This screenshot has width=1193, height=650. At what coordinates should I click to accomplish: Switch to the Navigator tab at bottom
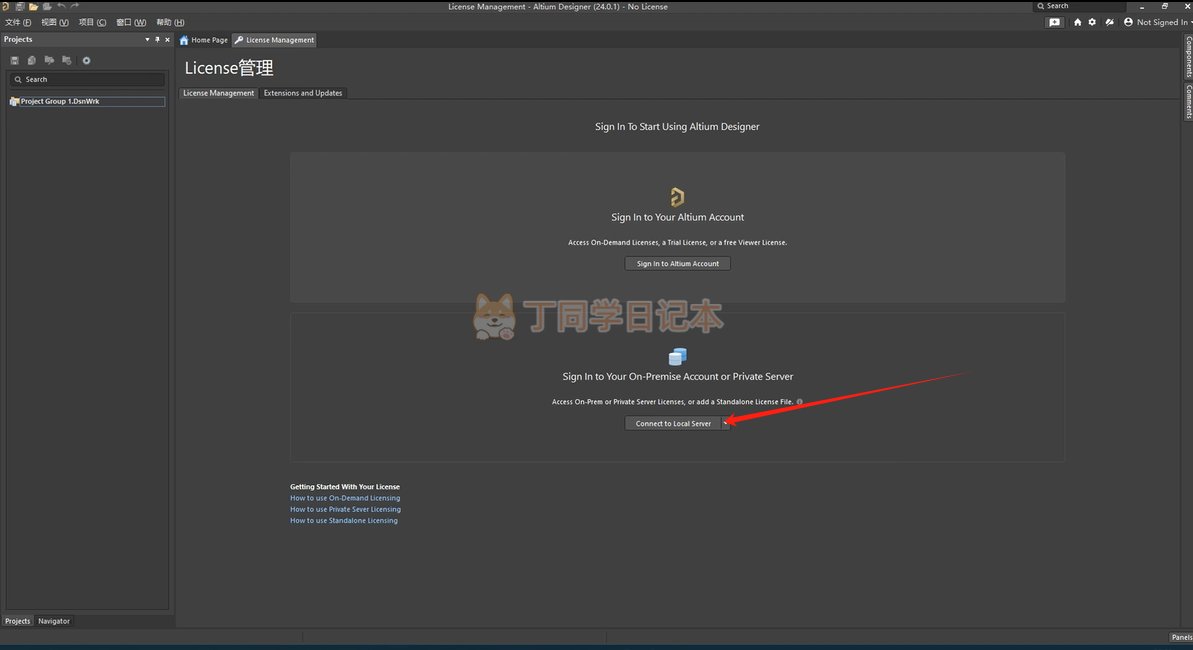54,621
